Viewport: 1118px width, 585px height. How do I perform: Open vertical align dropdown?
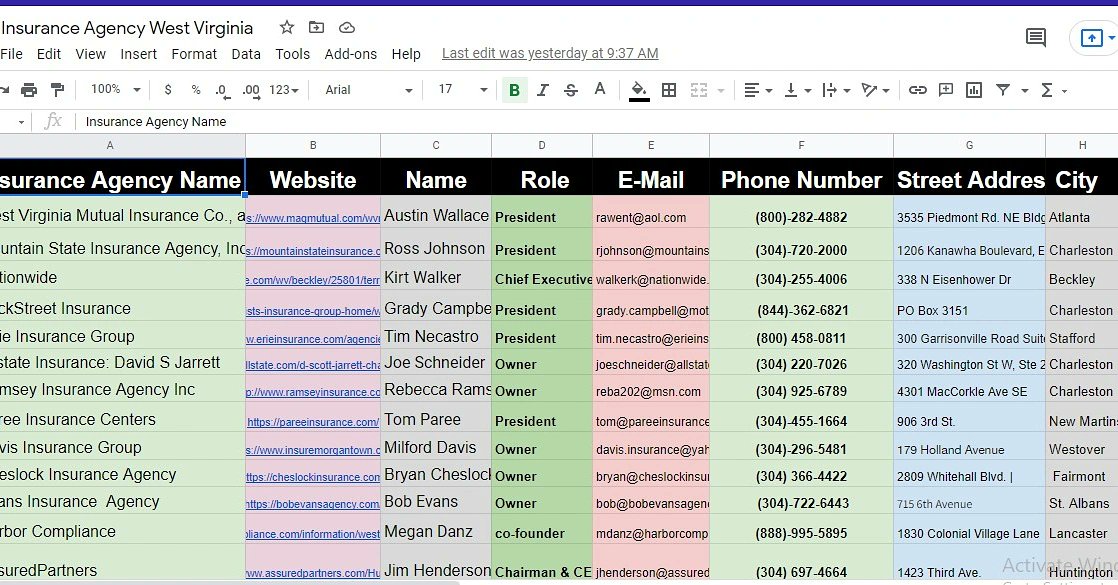click(797, 91)
